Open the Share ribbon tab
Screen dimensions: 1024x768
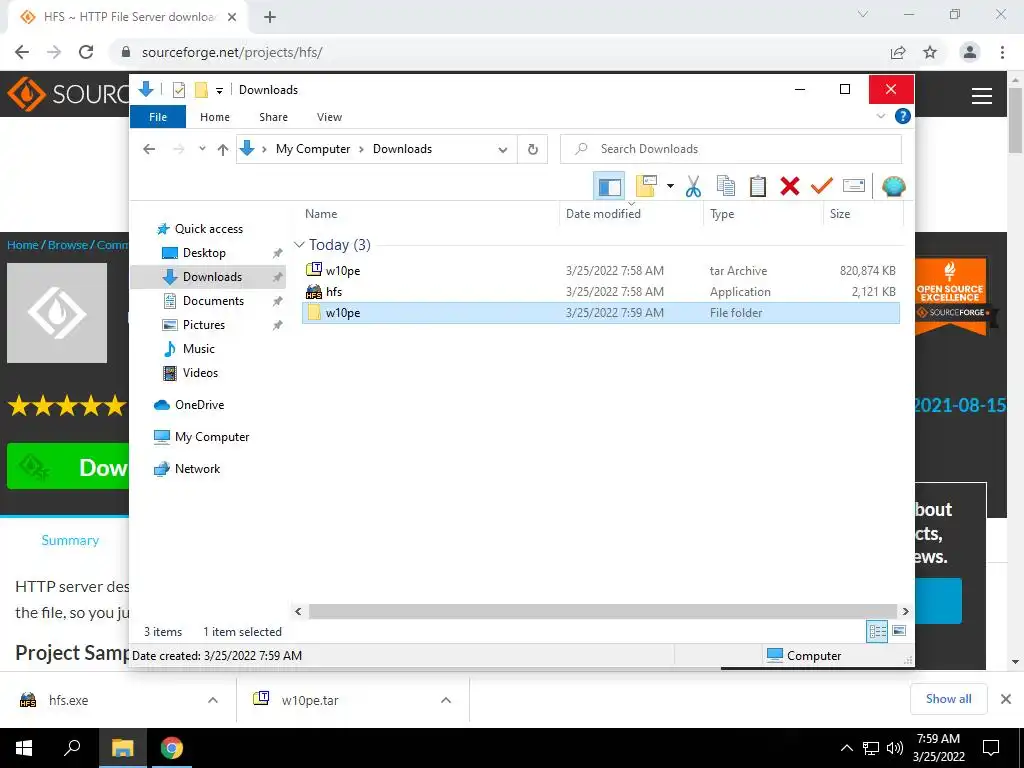(x=273, y=117)
